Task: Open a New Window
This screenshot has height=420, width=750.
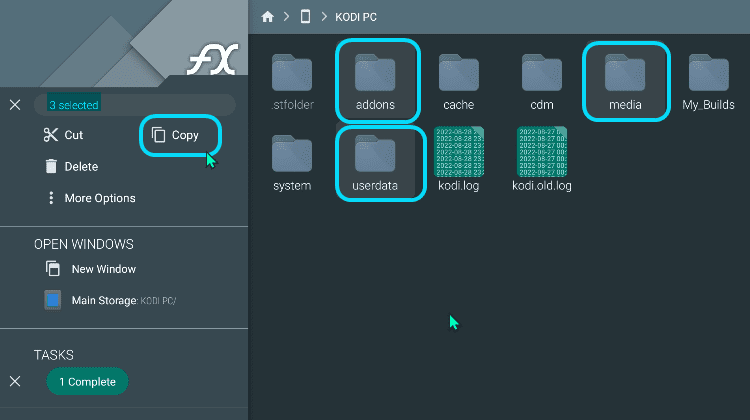Action: coord(91,269)
